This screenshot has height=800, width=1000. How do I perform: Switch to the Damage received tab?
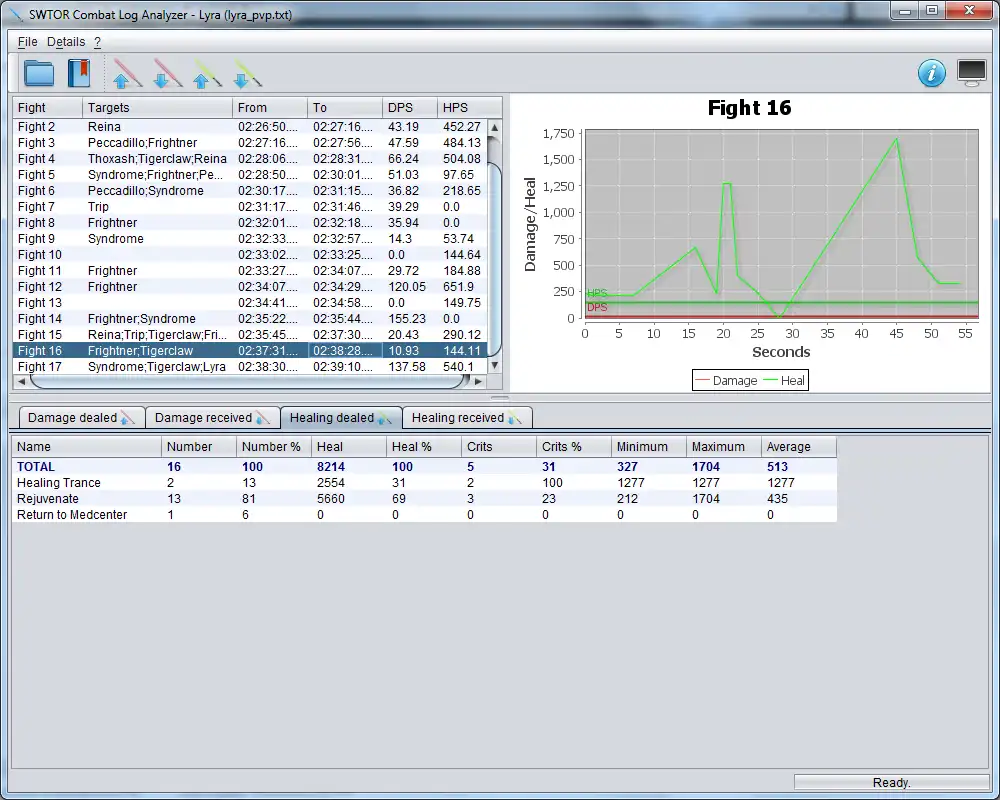[x=212, y=418]
